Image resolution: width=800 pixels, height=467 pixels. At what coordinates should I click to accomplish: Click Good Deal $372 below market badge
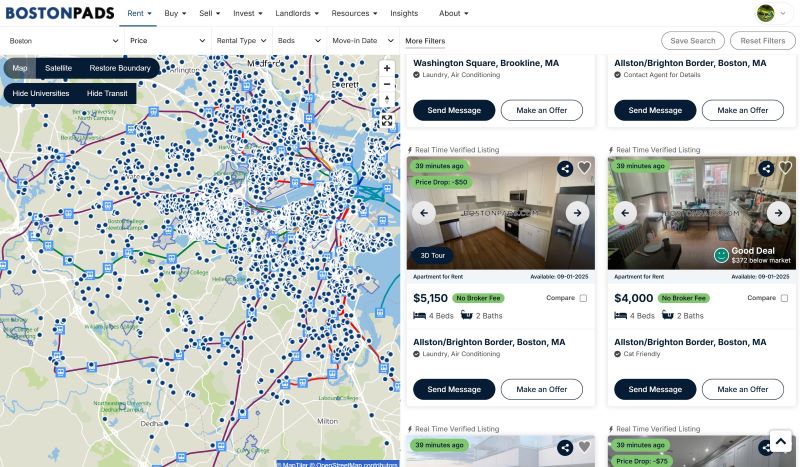pyautogui.click(x=753, y=255)
